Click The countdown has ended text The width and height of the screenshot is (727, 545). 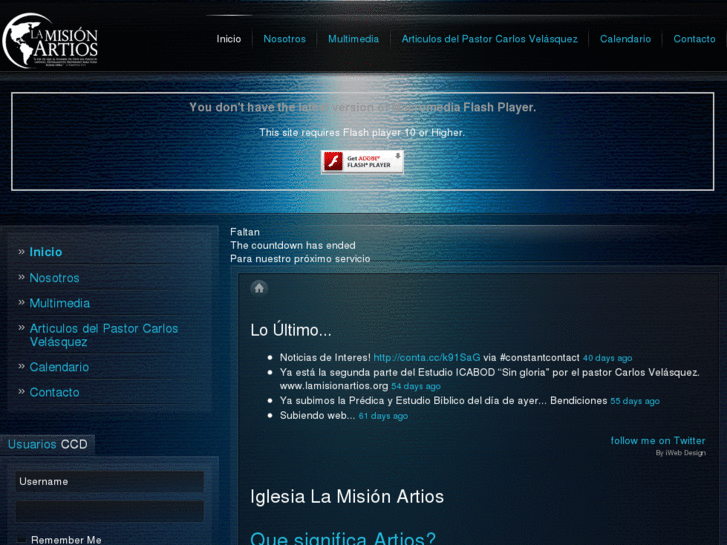pyautogui.click(x=293, y=245)
